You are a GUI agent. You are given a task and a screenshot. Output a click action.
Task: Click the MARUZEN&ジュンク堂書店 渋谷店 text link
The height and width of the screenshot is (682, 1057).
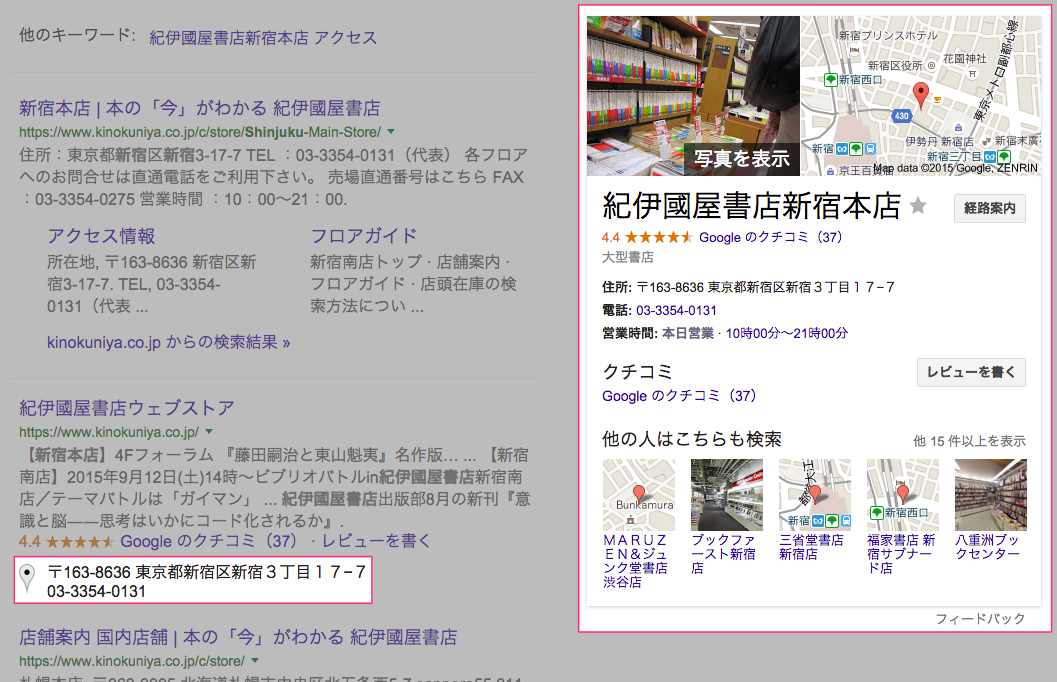point(636,561)
